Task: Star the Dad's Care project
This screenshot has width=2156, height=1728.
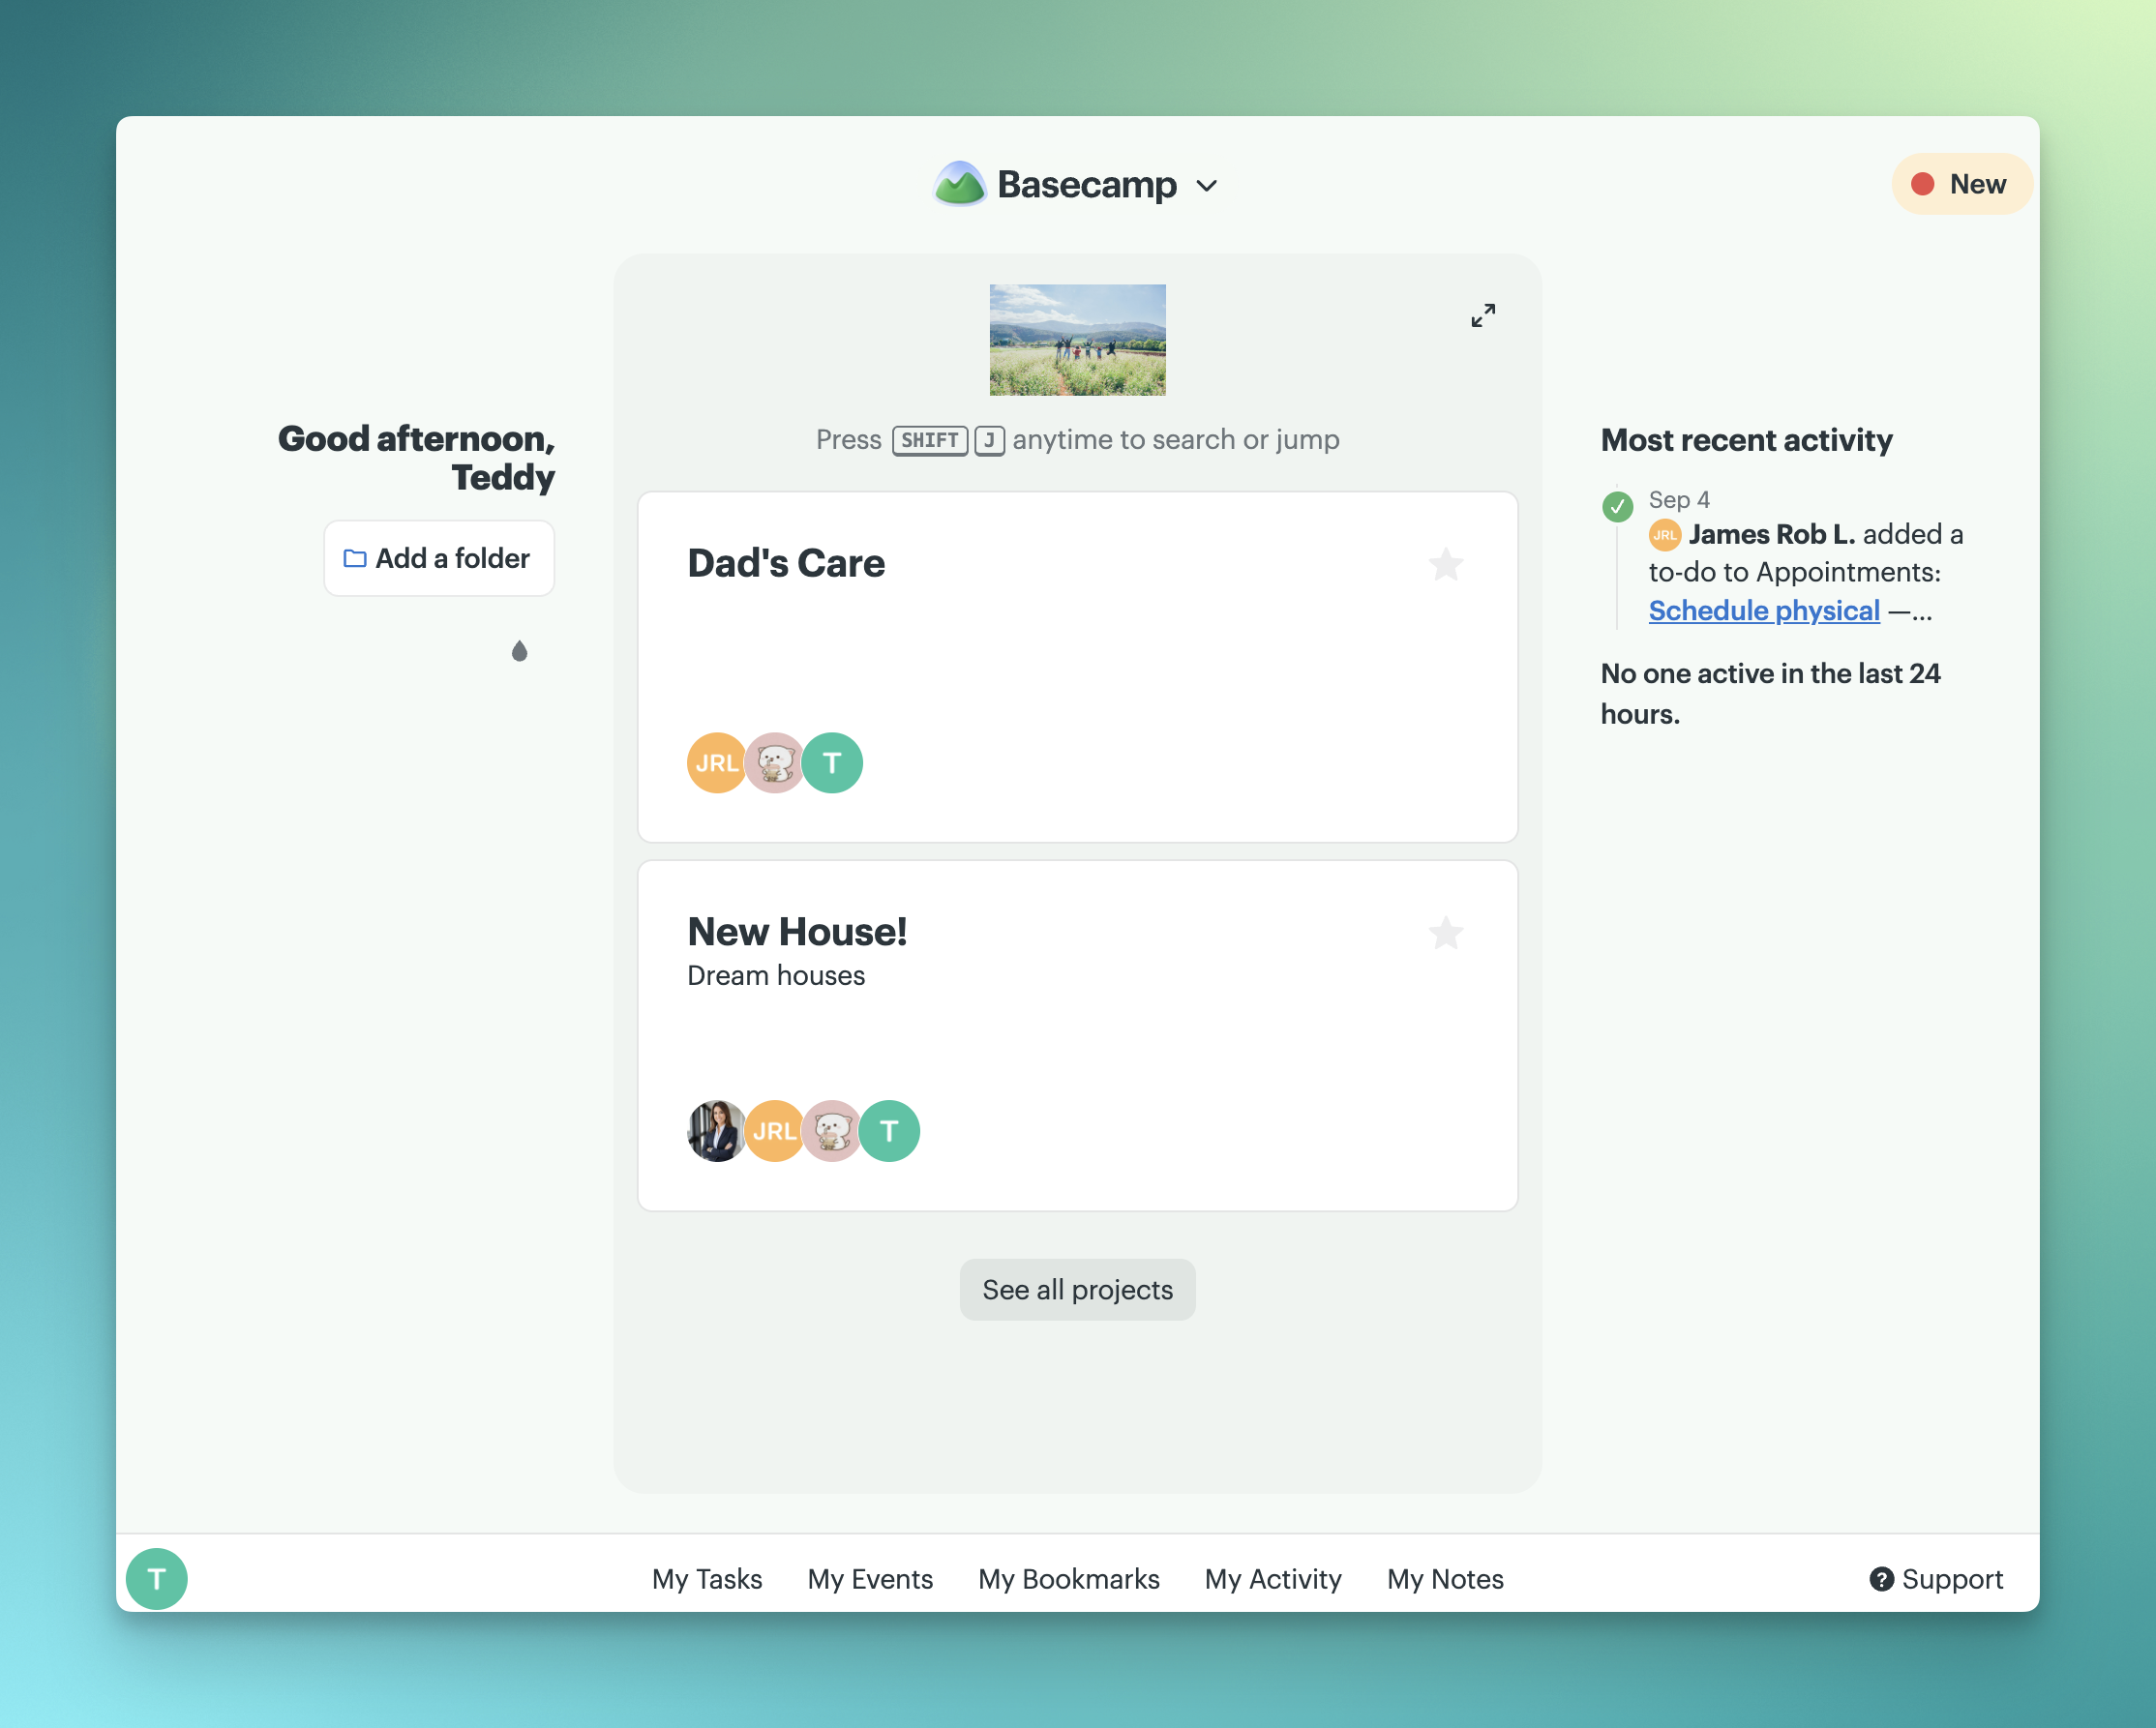Action: click(1445, 565)
